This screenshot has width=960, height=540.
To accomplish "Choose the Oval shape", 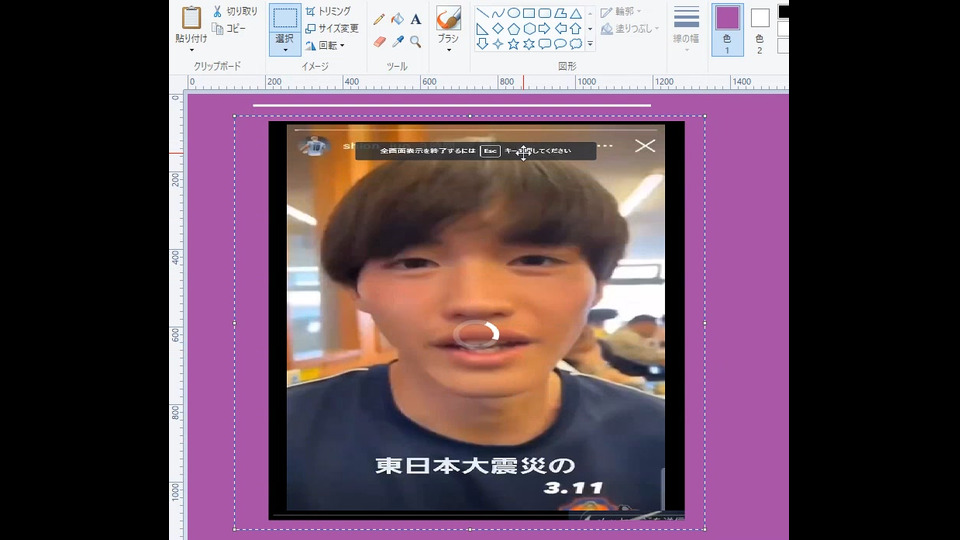I will pyautogui.click(x=514, y=13).
